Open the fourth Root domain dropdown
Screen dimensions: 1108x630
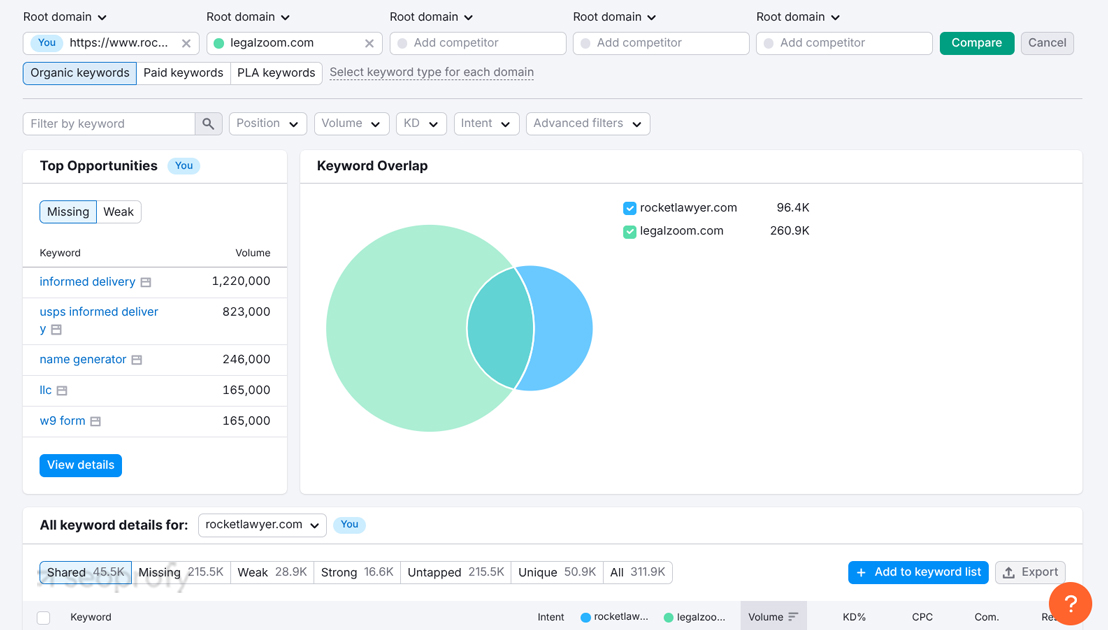tap(614, 17)
